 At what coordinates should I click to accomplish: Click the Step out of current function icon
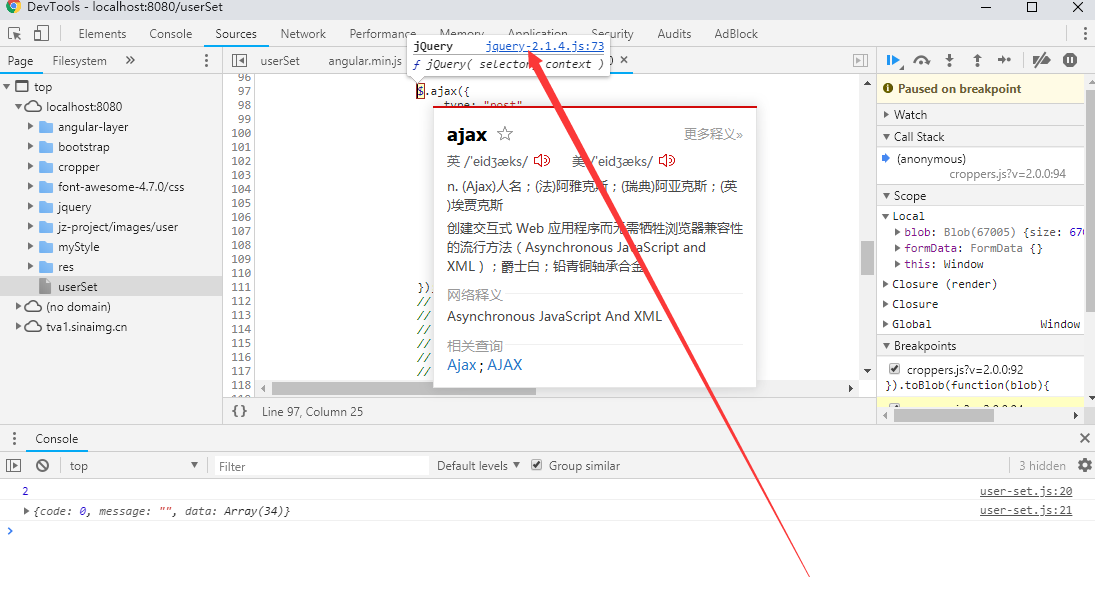tap(977, 60)
